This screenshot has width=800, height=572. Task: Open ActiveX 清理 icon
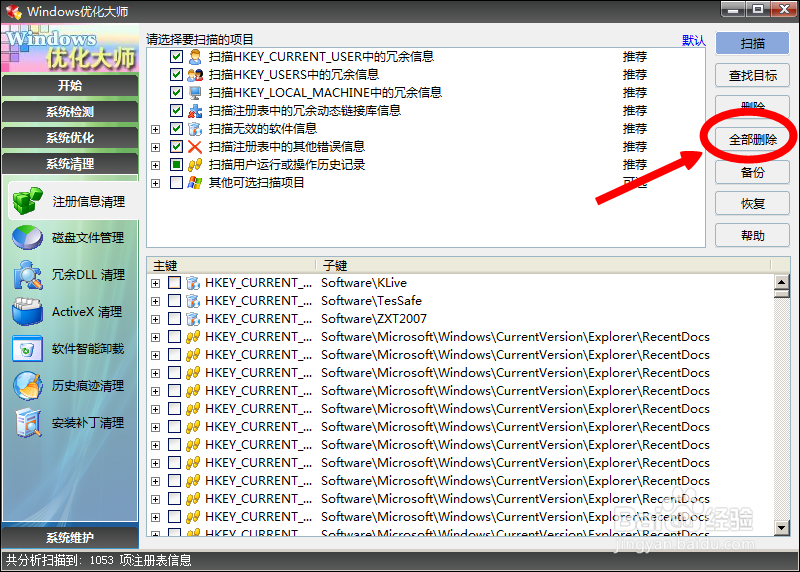[28, 311]
